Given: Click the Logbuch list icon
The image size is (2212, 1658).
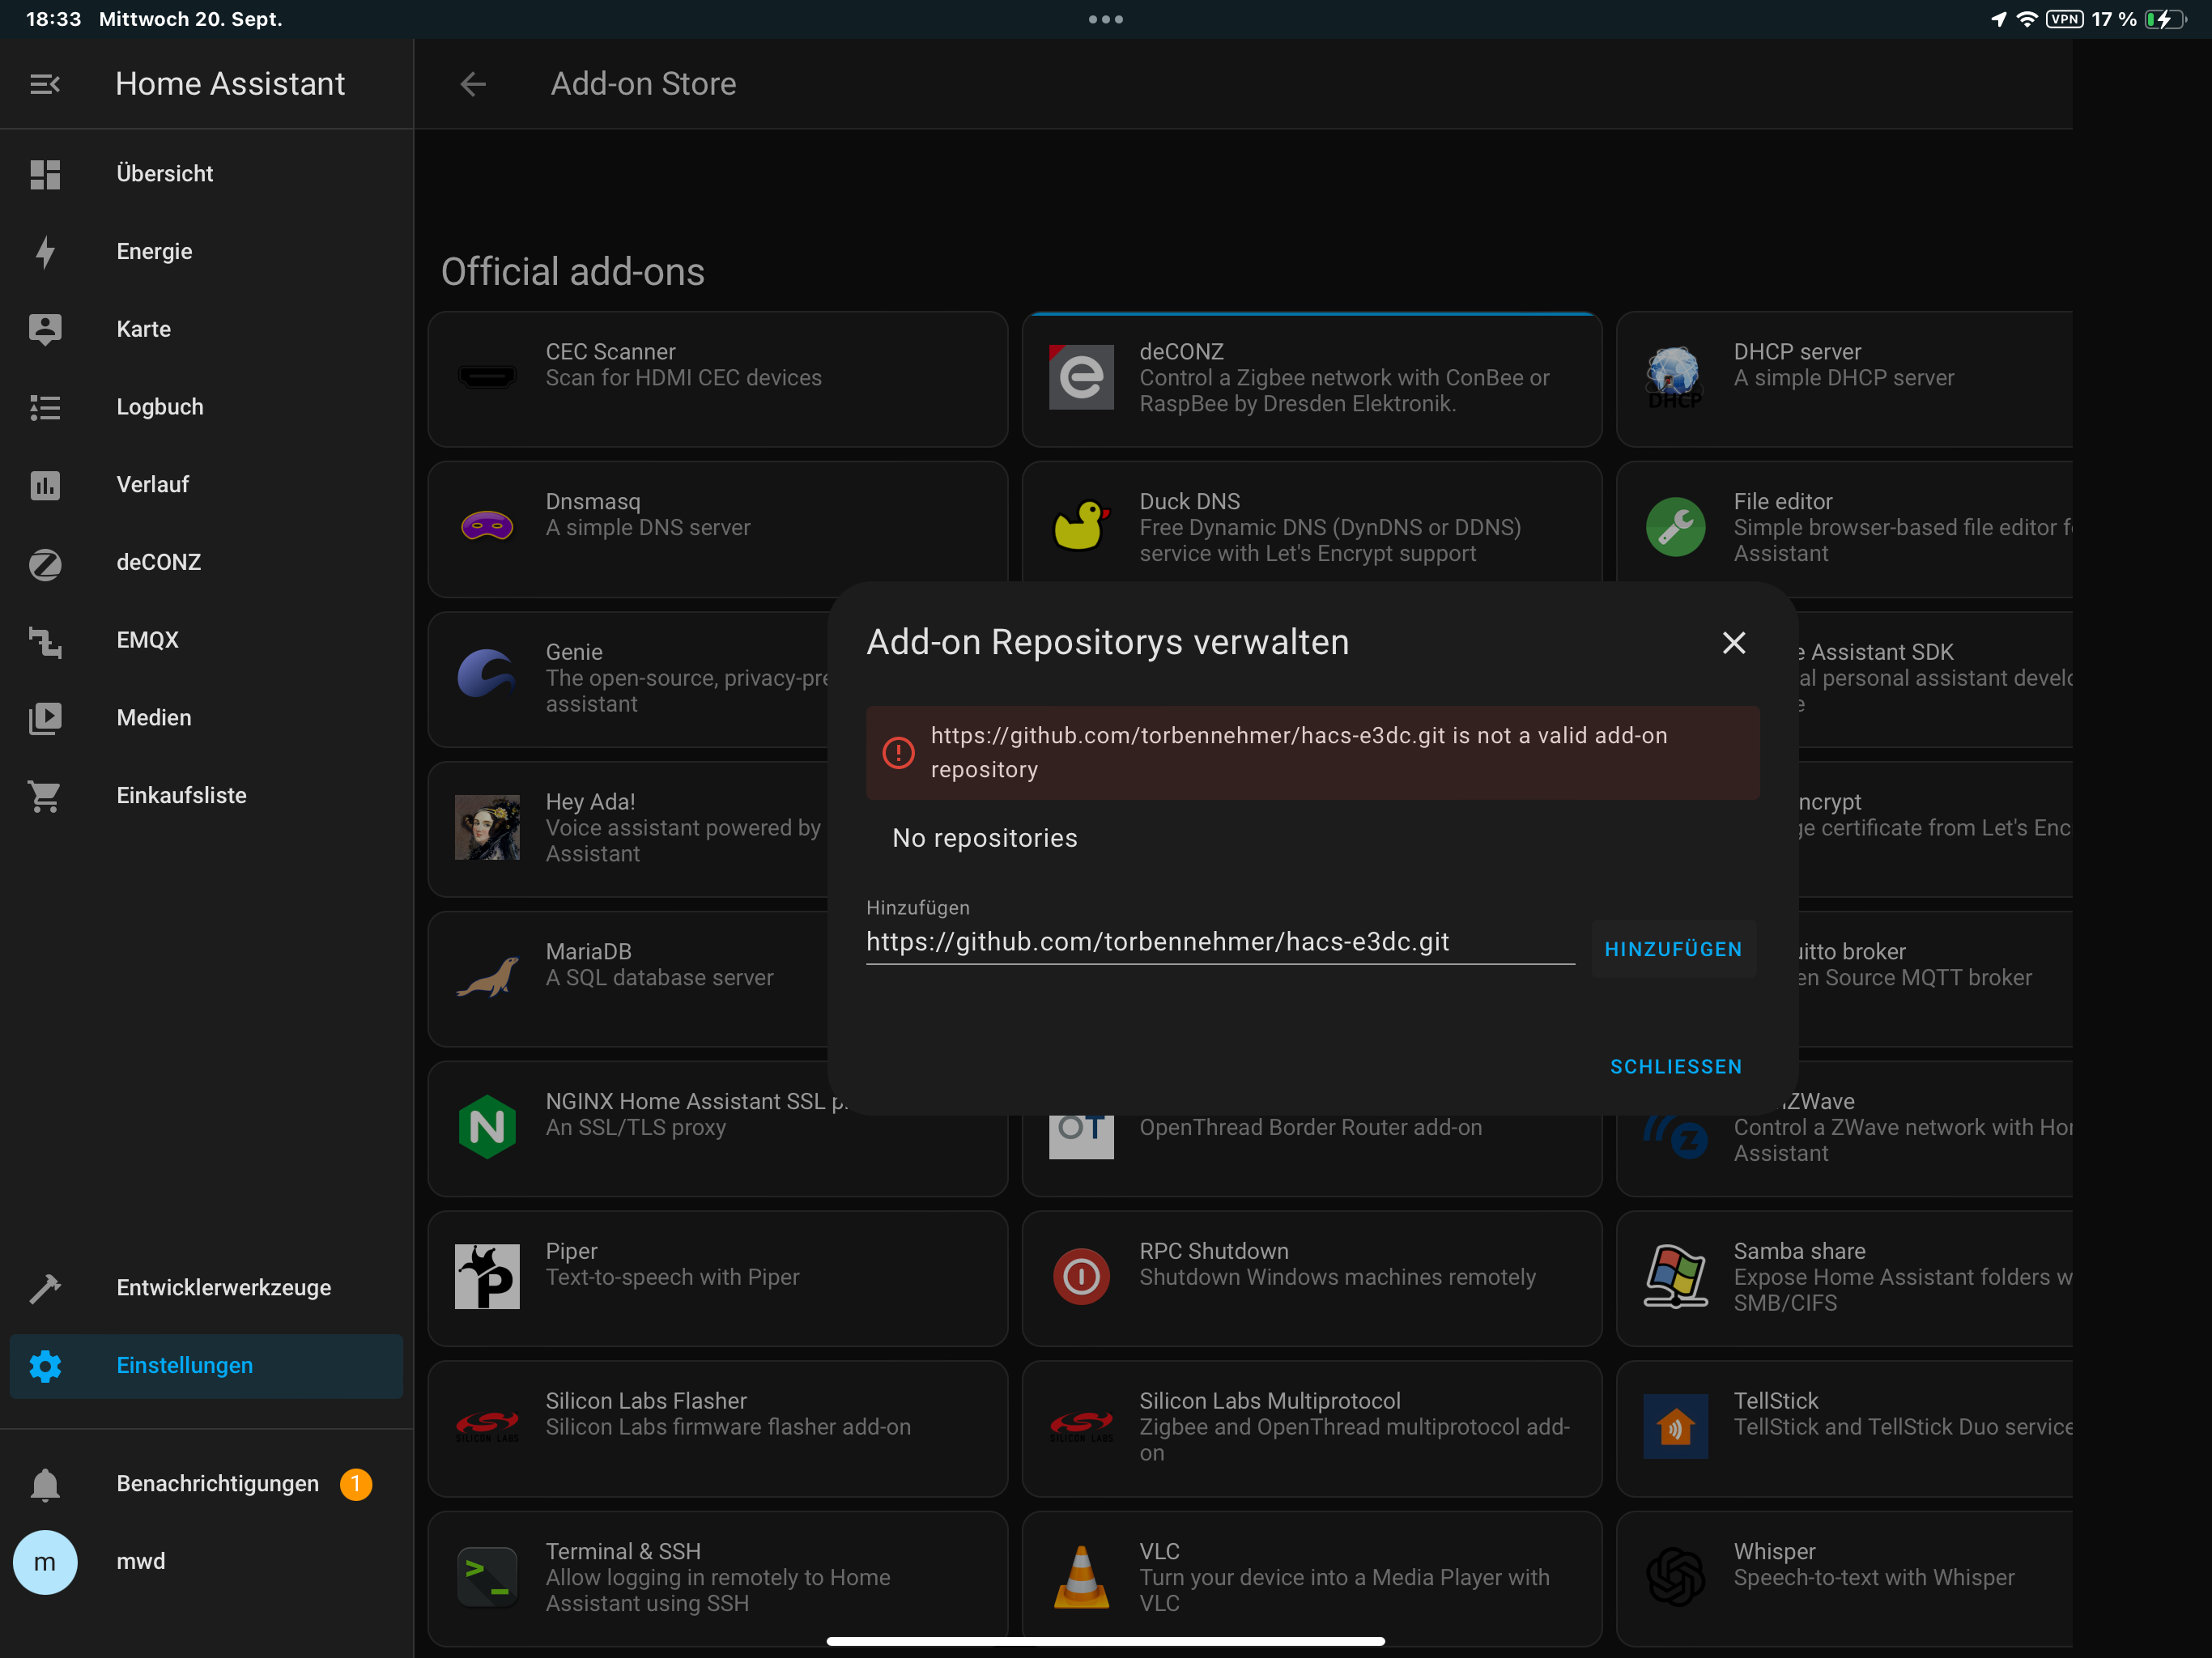Looking at the screenshot, I should (45, 407).
